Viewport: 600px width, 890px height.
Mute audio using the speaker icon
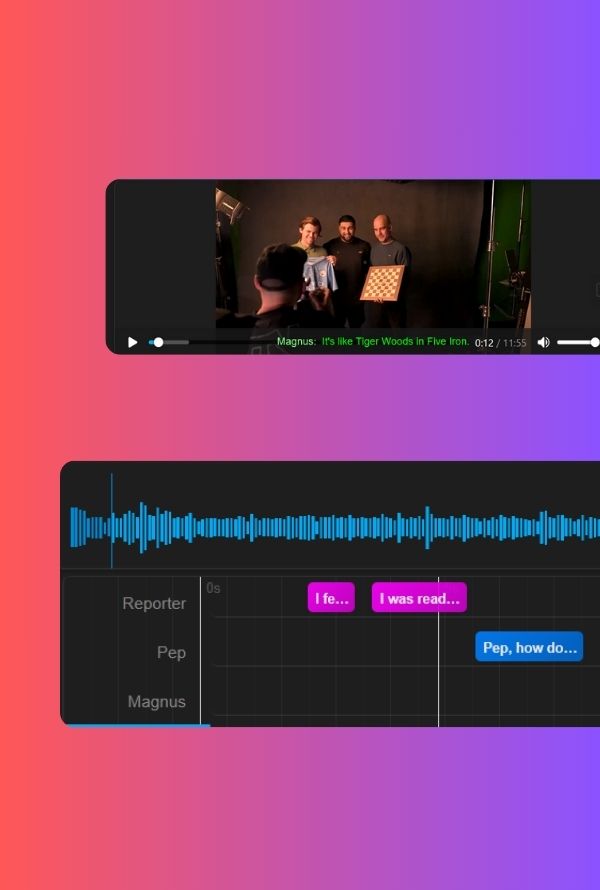tap(543, 342)
